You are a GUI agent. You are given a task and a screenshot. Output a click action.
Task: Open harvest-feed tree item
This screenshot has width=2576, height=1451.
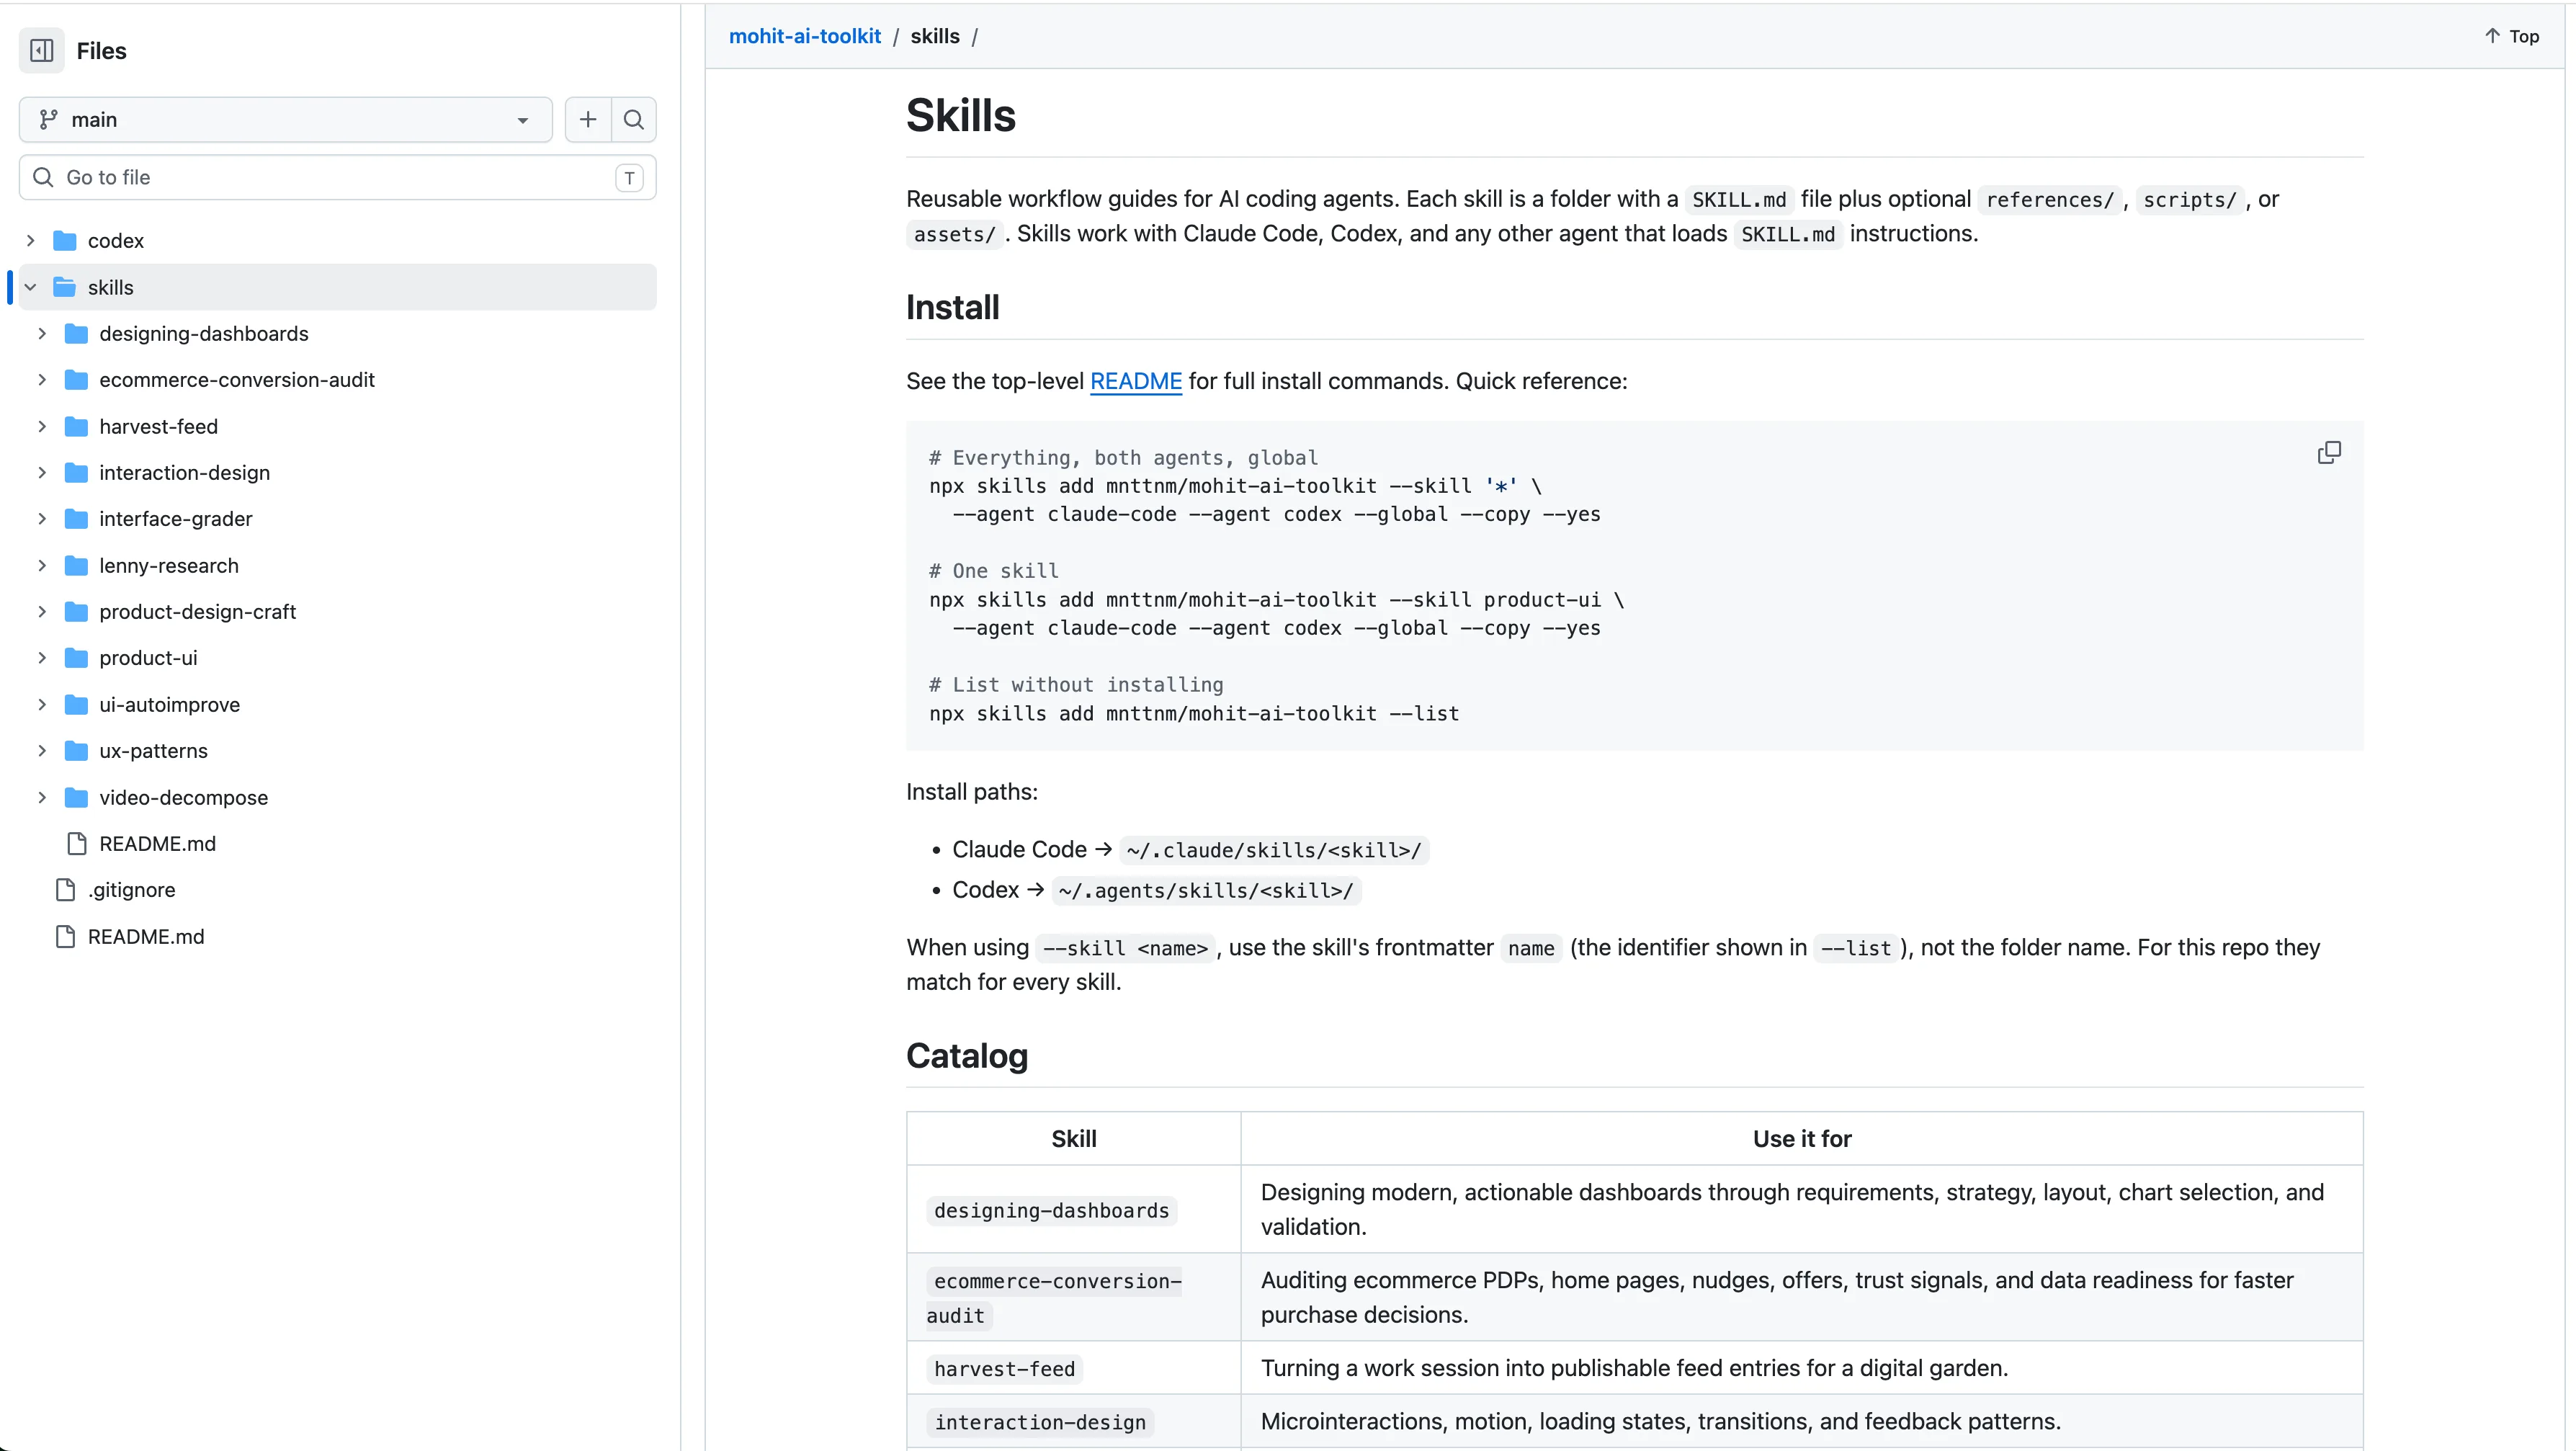pos(158,426)
